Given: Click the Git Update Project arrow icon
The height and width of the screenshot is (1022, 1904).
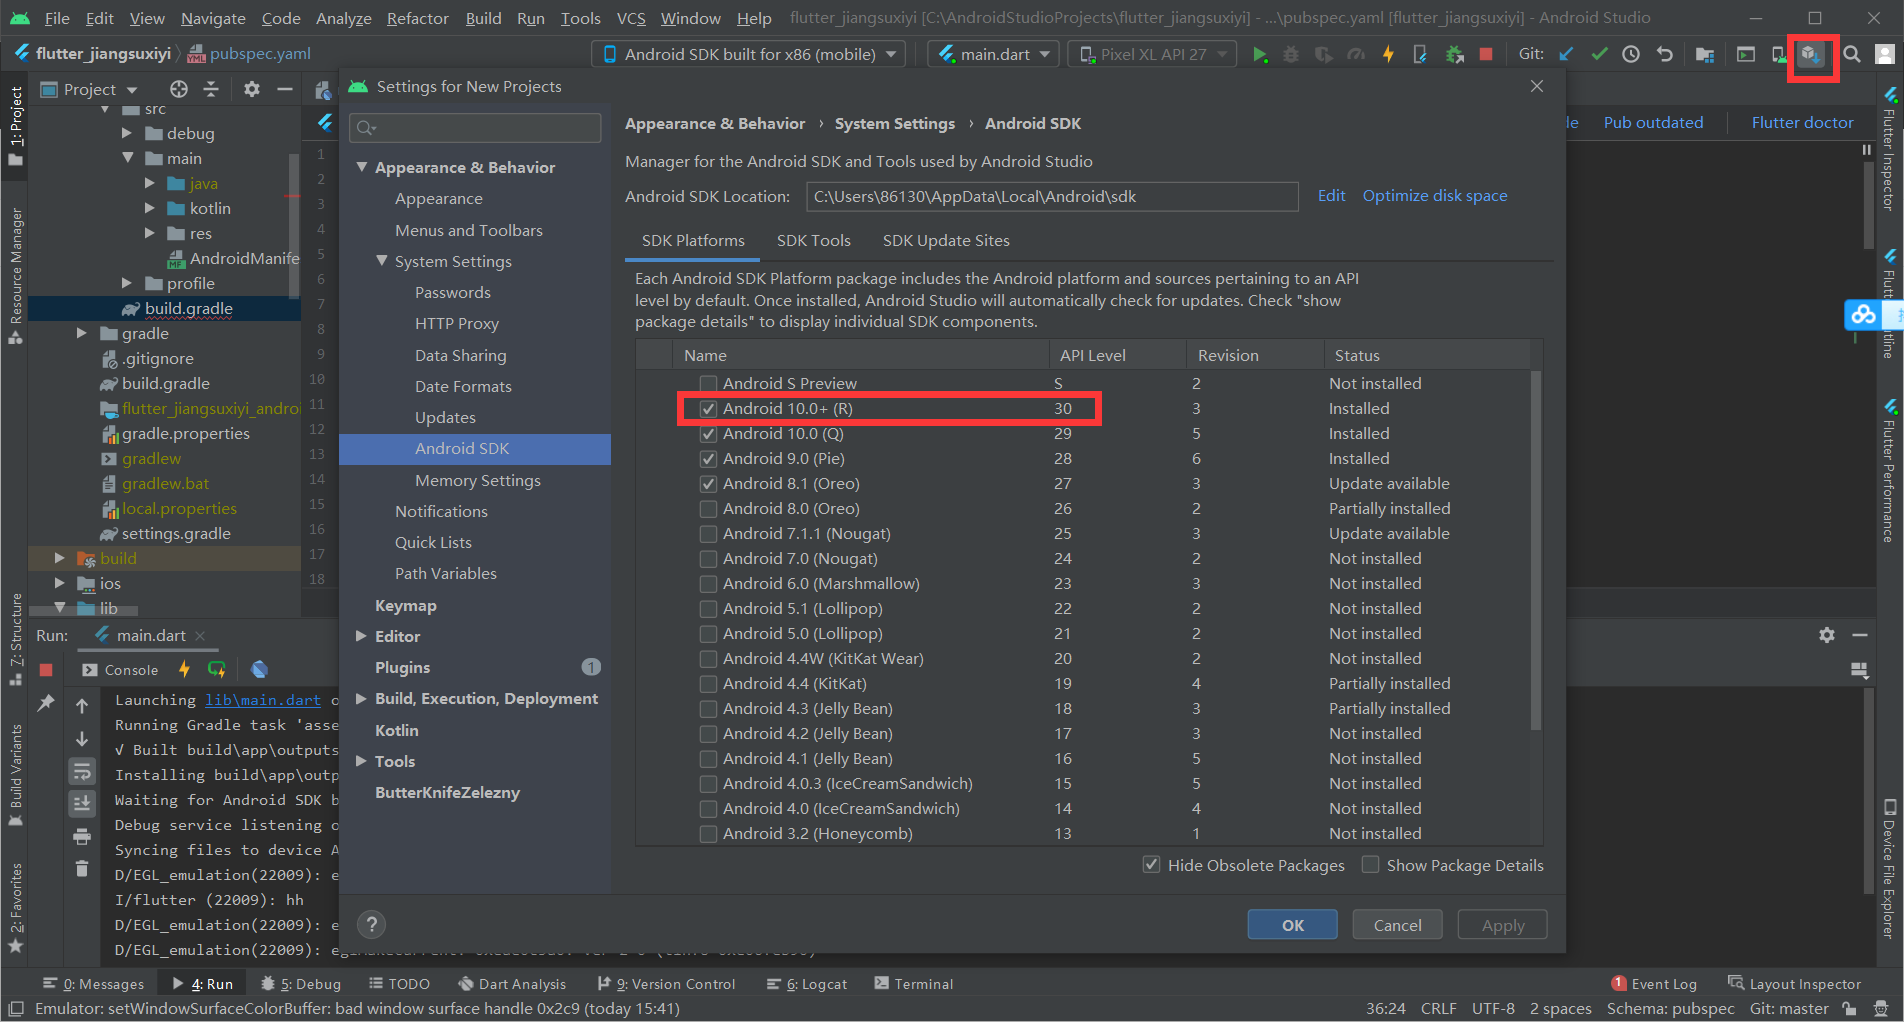Looking at the screenshot, I should (x=1566, y=54).
